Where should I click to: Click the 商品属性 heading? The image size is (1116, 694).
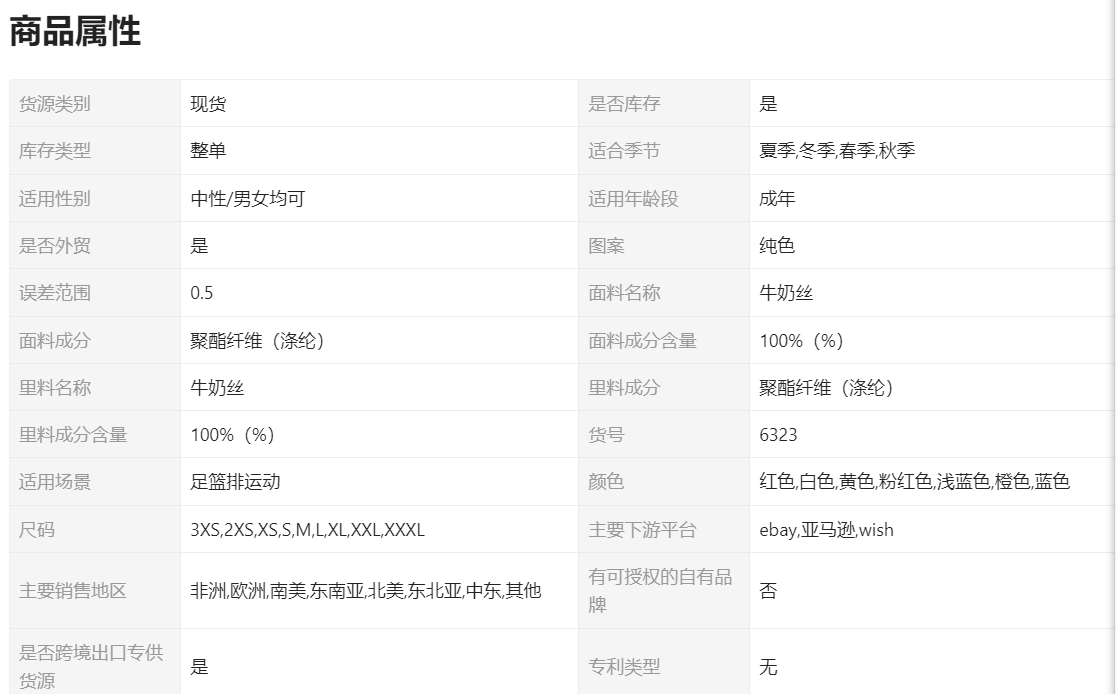pos(75,32)
